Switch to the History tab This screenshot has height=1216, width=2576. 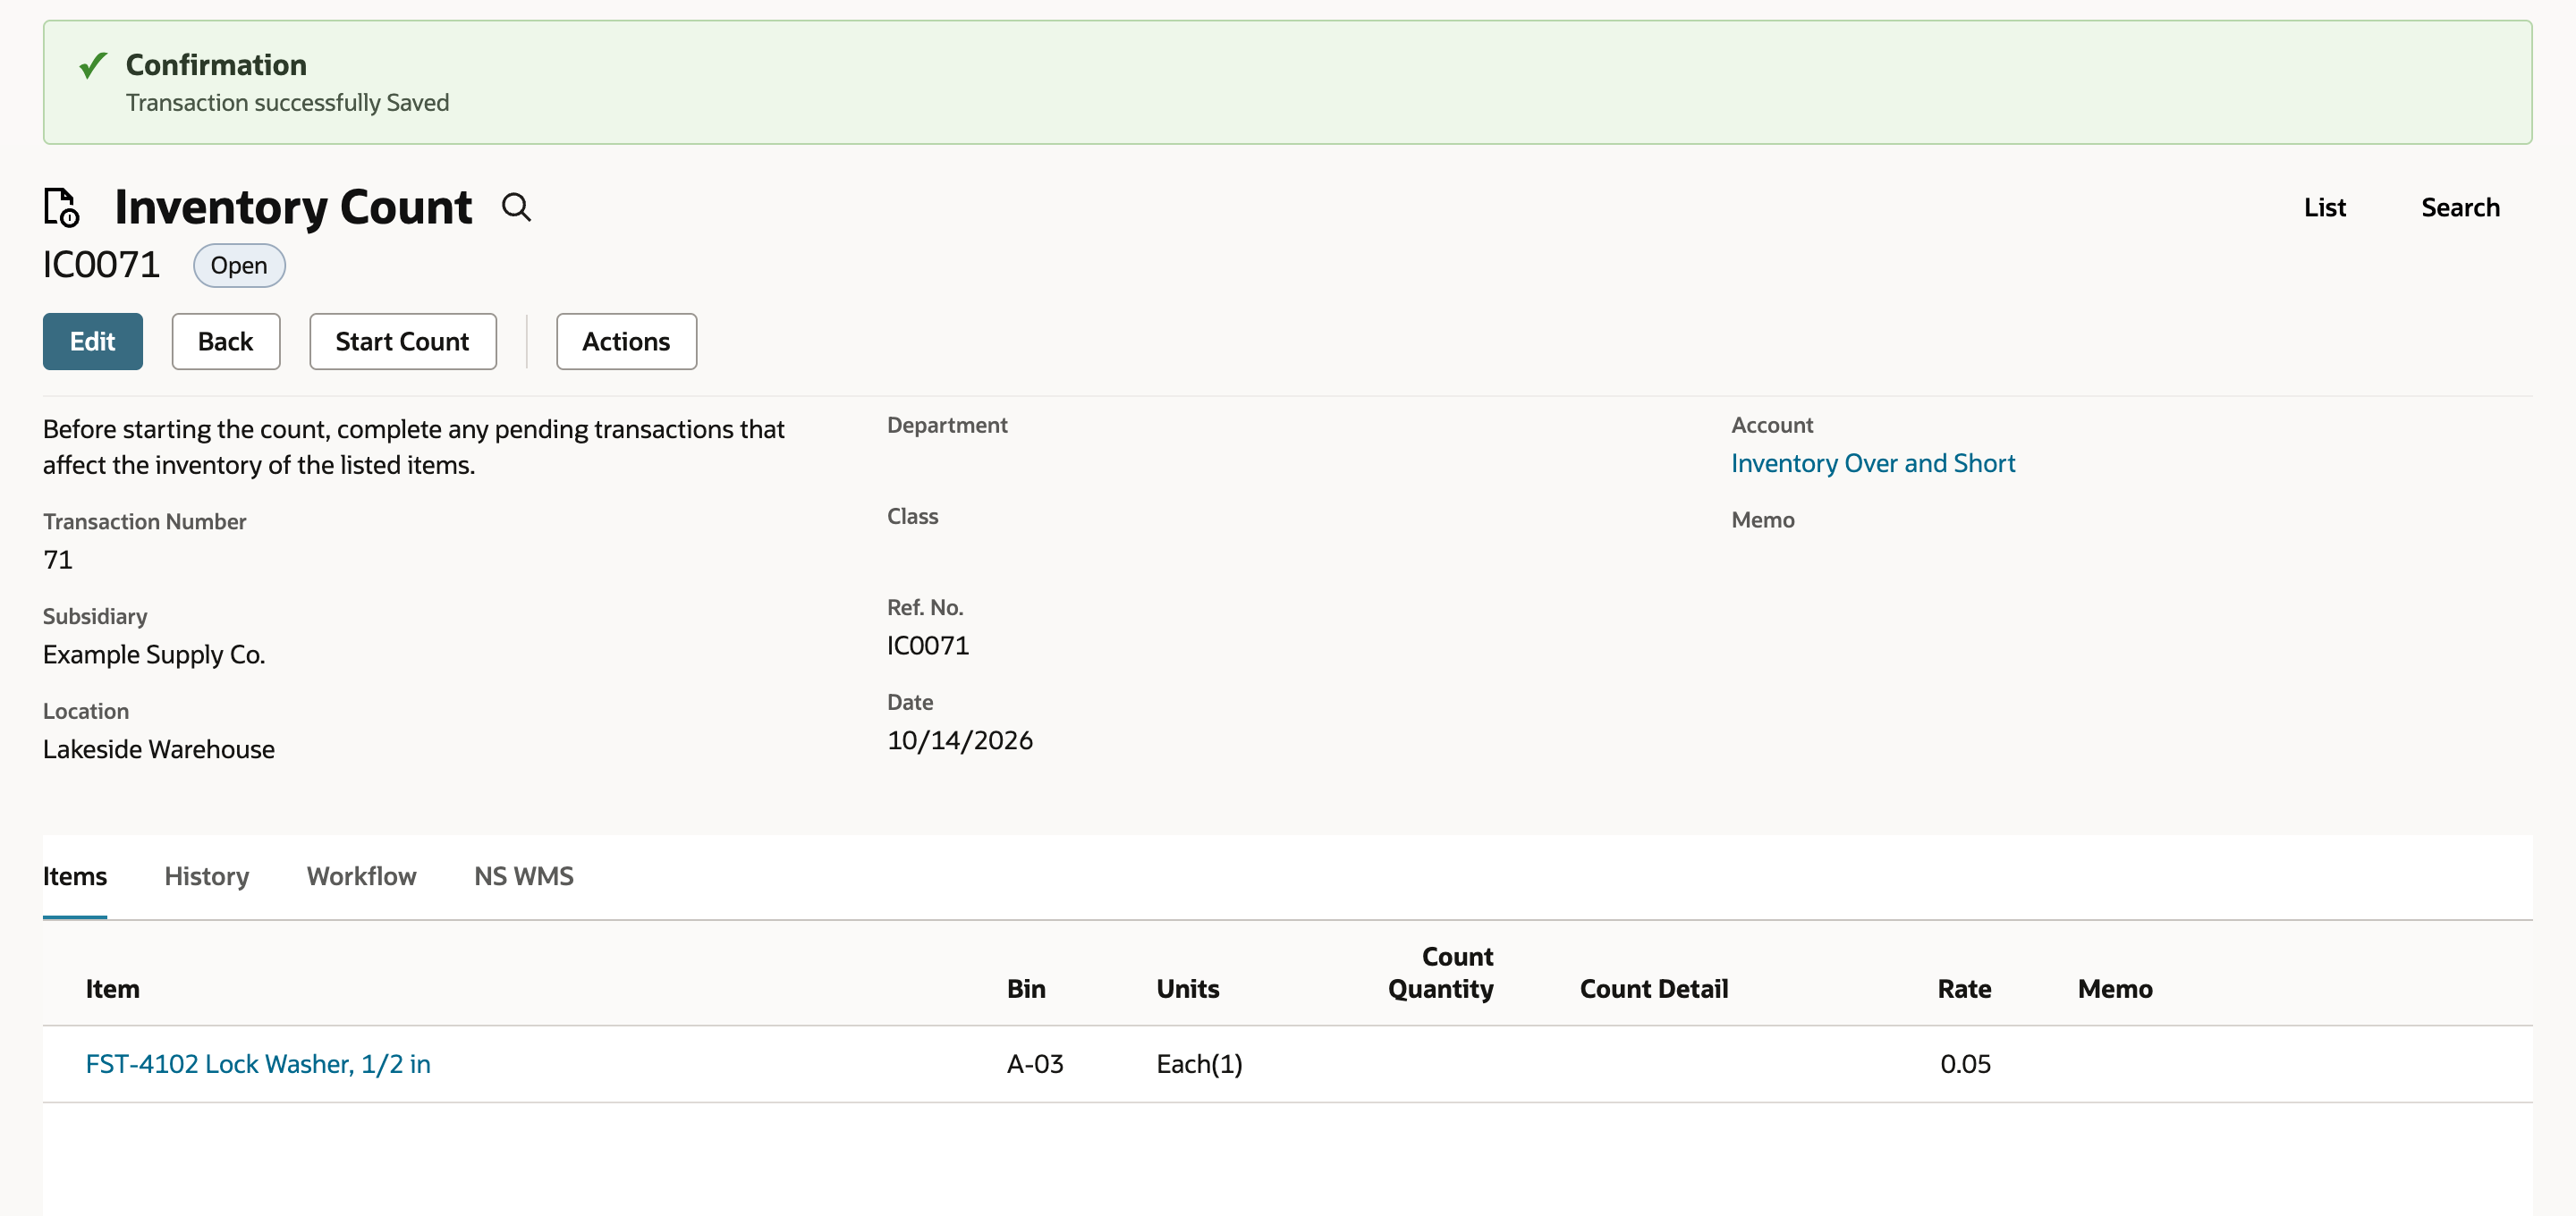click(x=207, y=876)
